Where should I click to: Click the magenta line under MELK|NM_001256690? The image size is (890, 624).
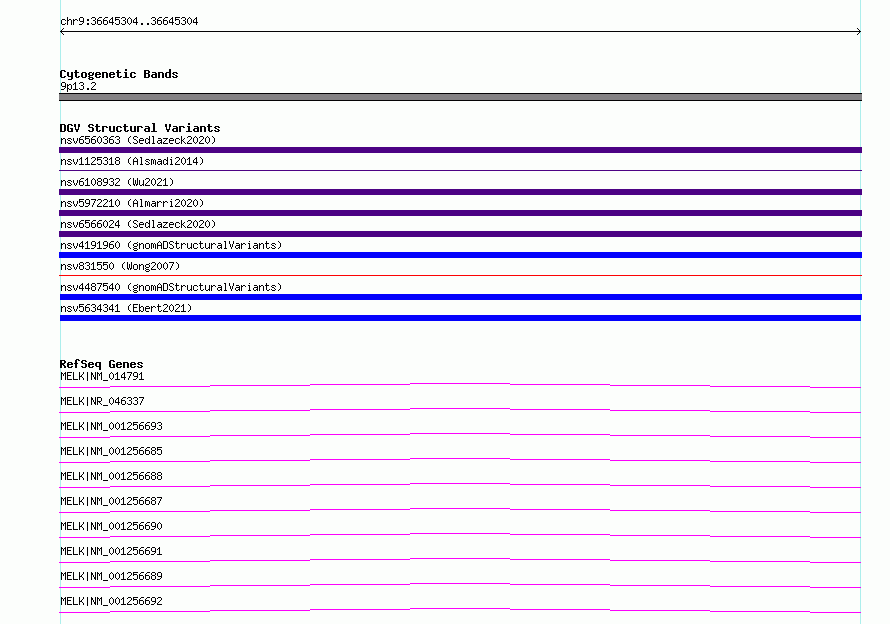(460, 535)
